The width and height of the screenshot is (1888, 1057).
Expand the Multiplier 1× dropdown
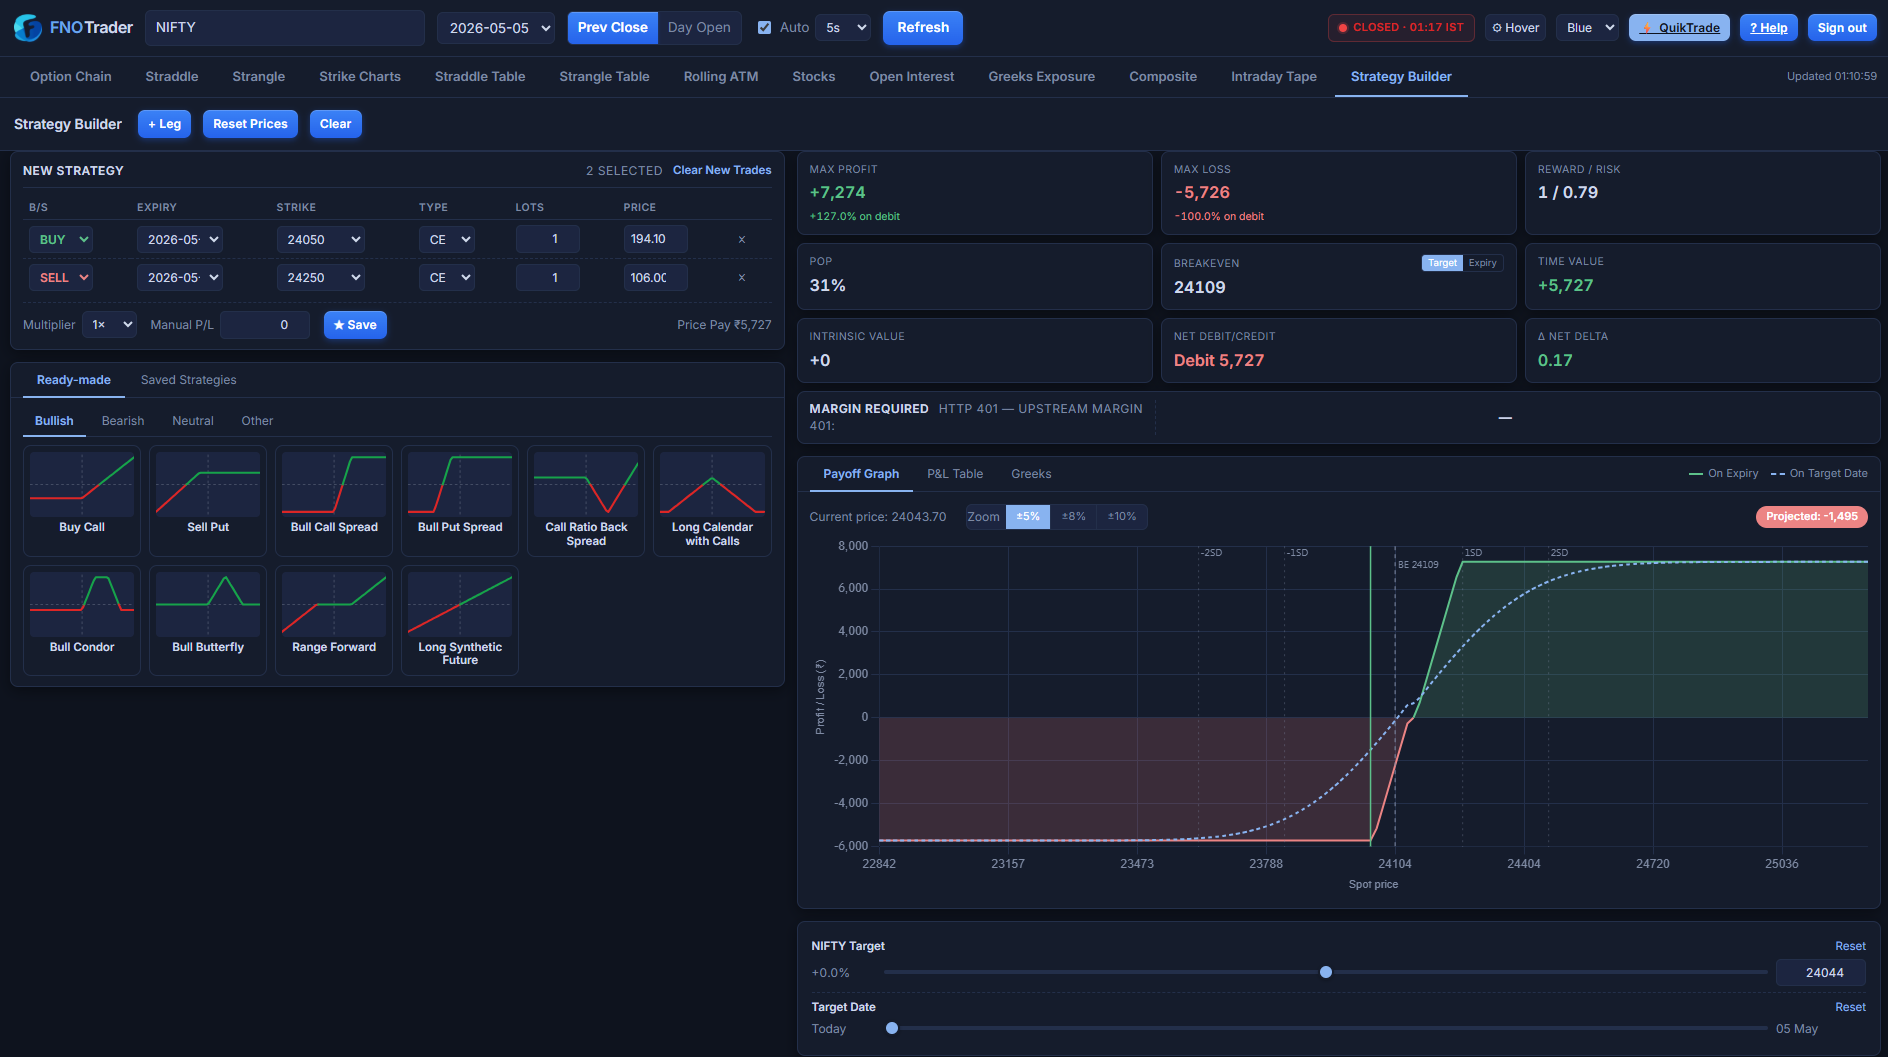pos(110,325)
